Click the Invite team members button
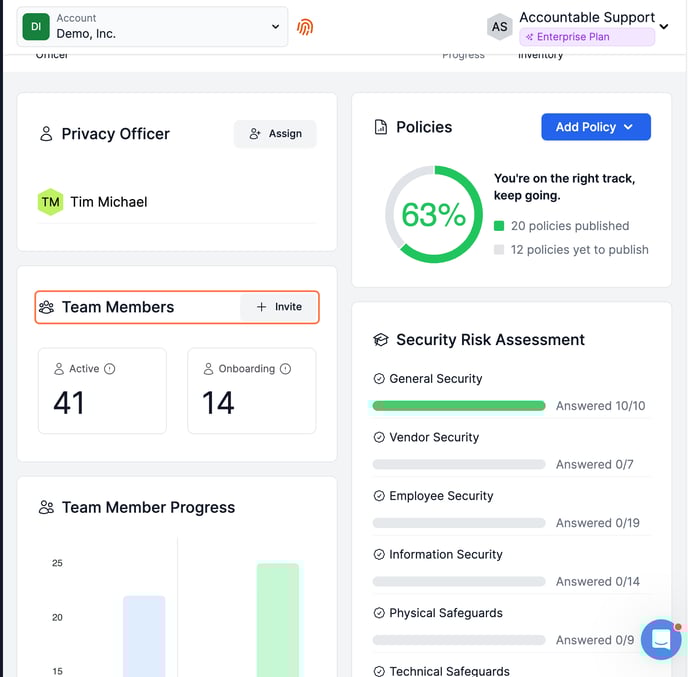 coord(279,307)
